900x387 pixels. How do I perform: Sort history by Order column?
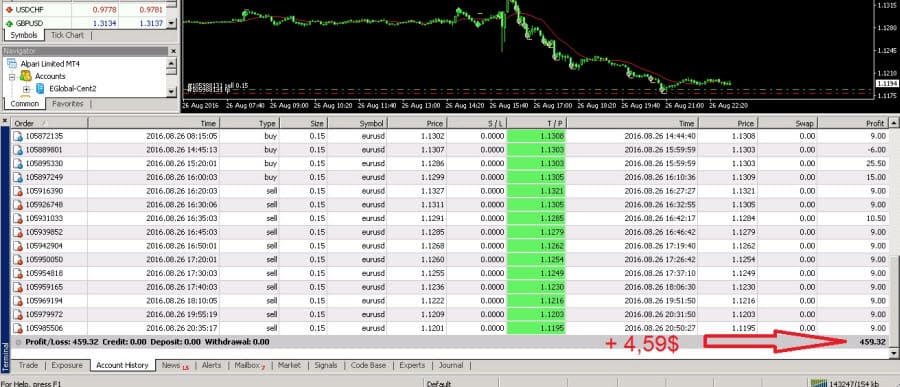click(x=49, y=123)
